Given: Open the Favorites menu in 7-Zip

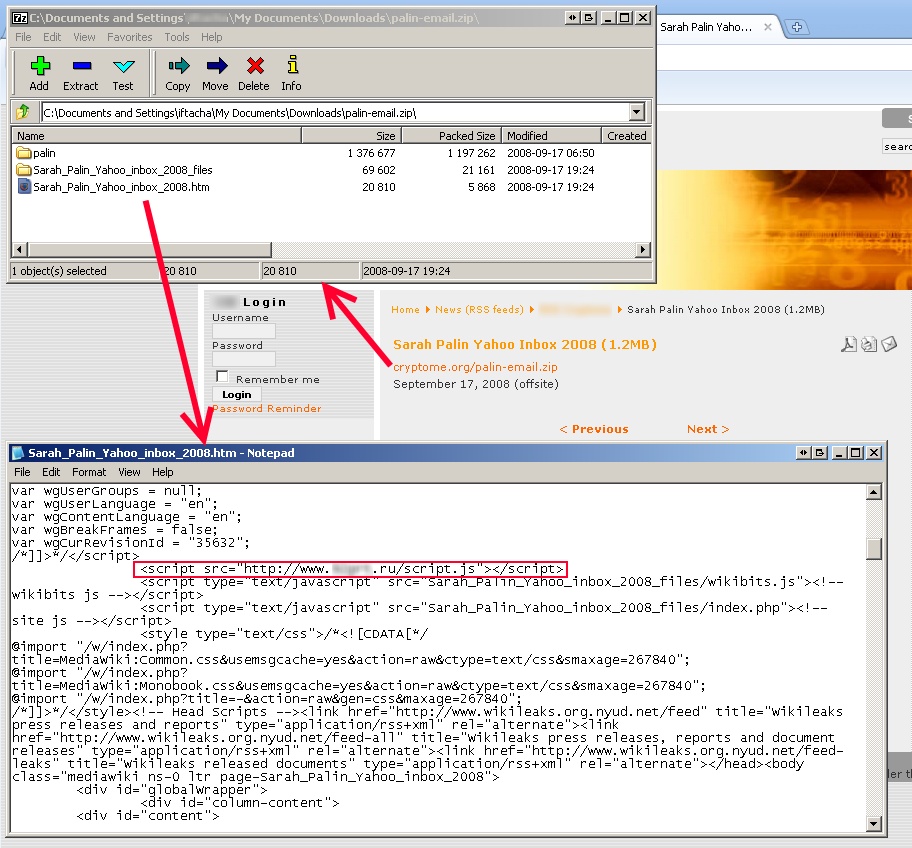Looking at the screenshot, I should 130,37.
